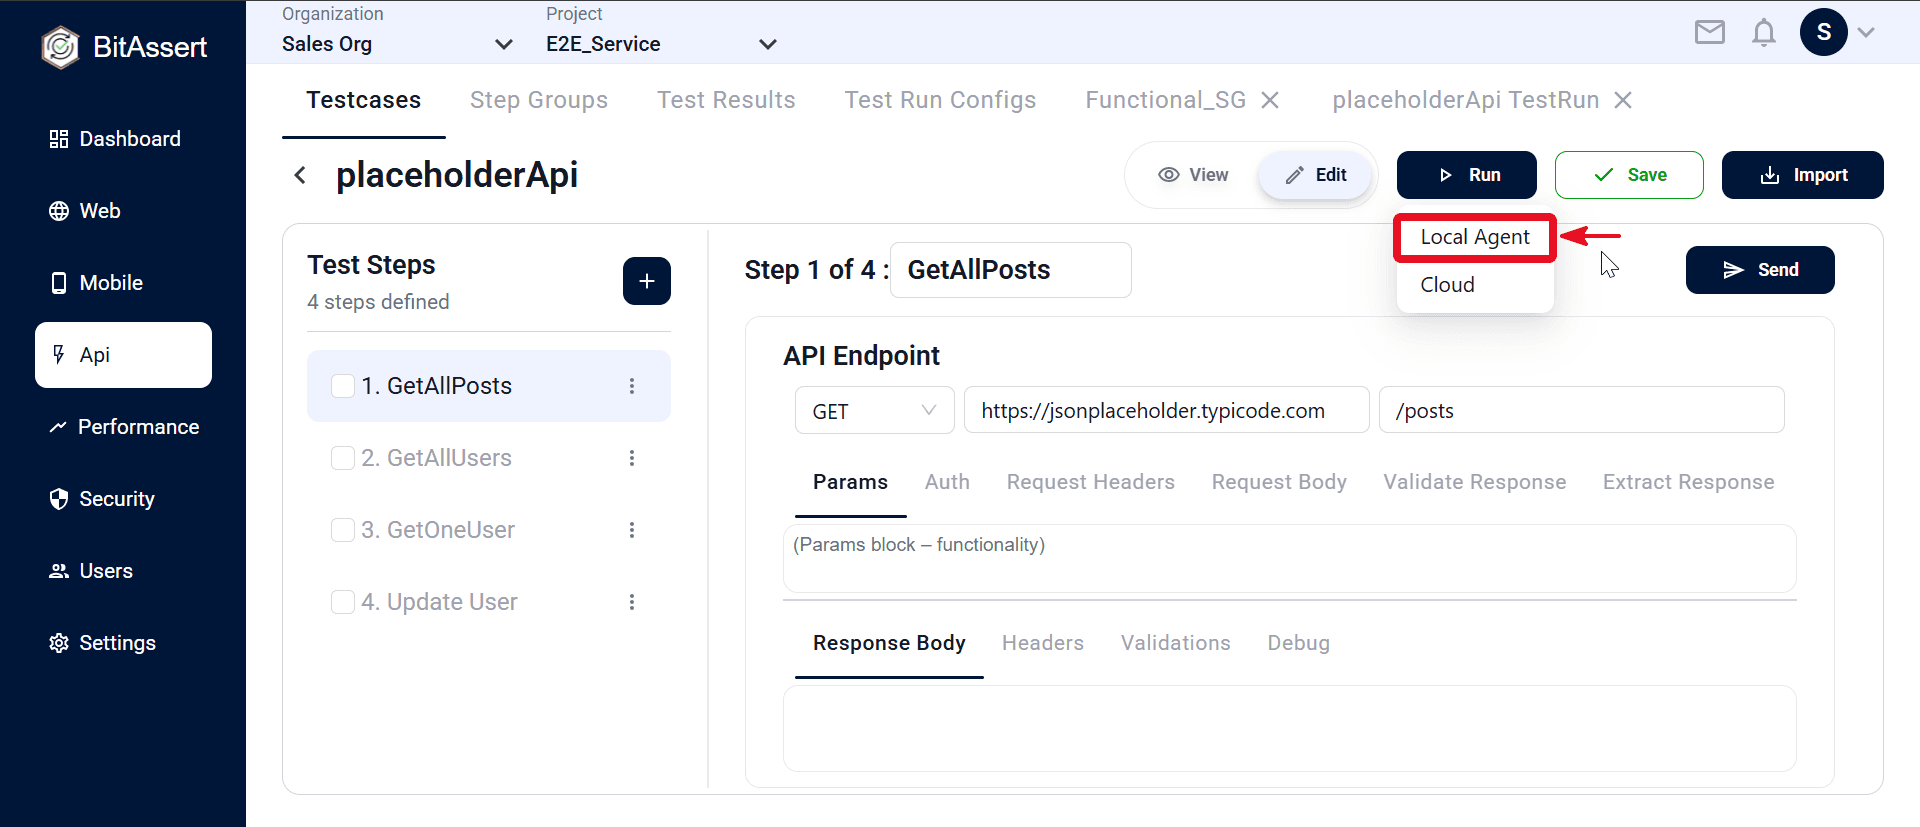Switch to View mode
This screenshot has height=827, width=1920.
[1193, 175]
